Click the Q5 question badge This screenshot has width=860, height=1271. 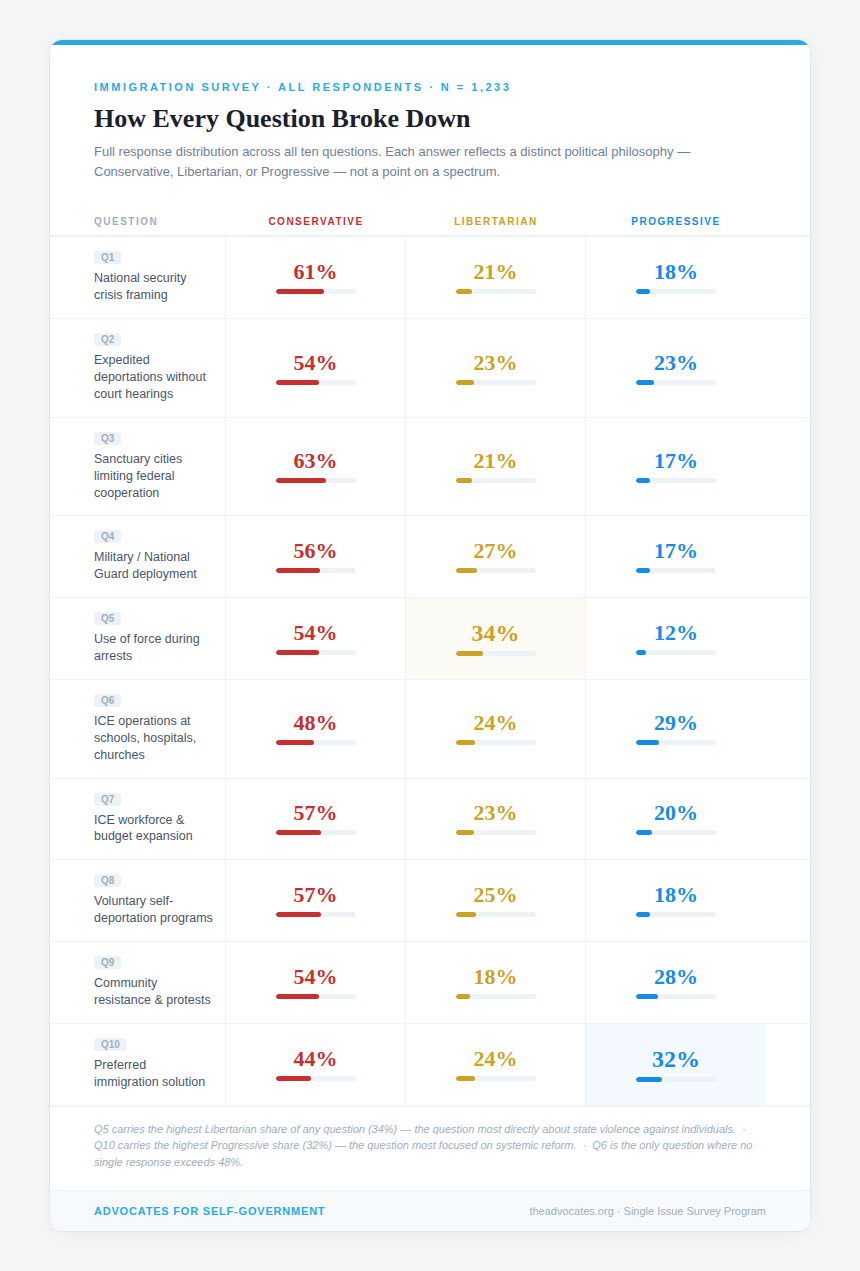pos(107,618)
